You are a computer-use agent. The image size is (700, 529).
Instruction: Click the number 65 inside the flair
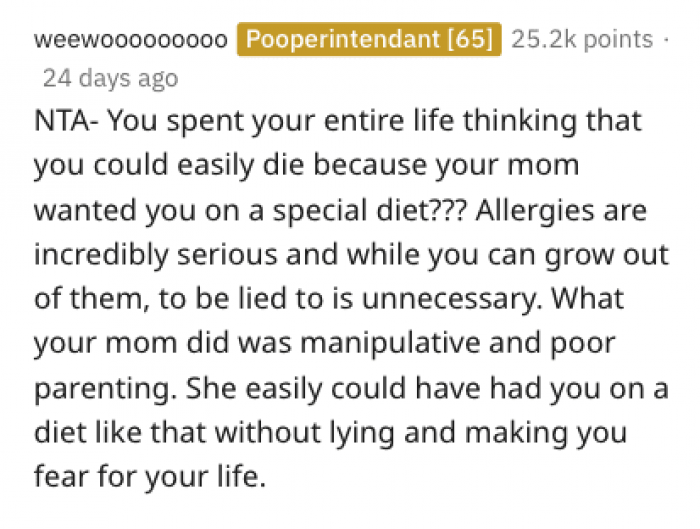(x=472, y=40)
